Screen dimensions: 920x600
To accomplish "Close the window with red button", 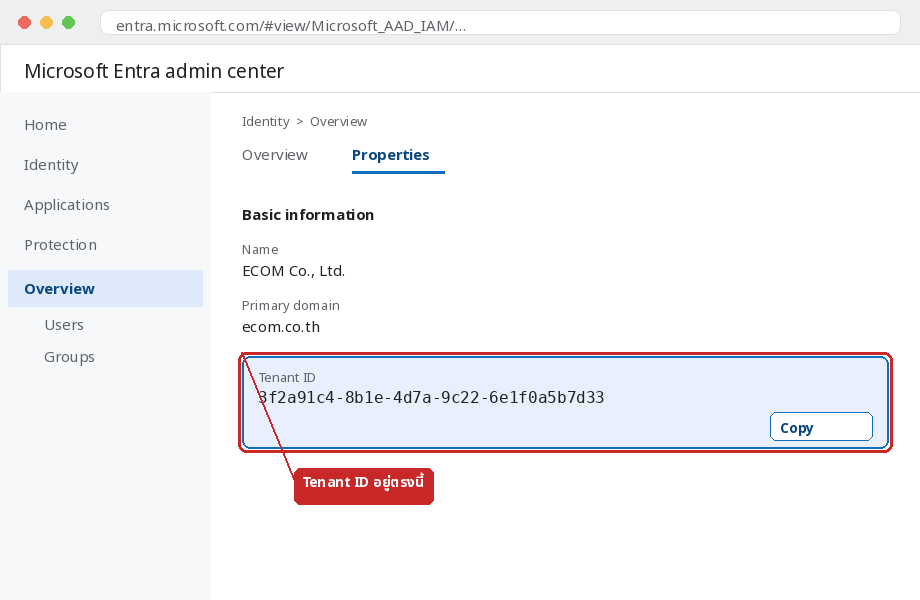I will (x=25, y=23).
